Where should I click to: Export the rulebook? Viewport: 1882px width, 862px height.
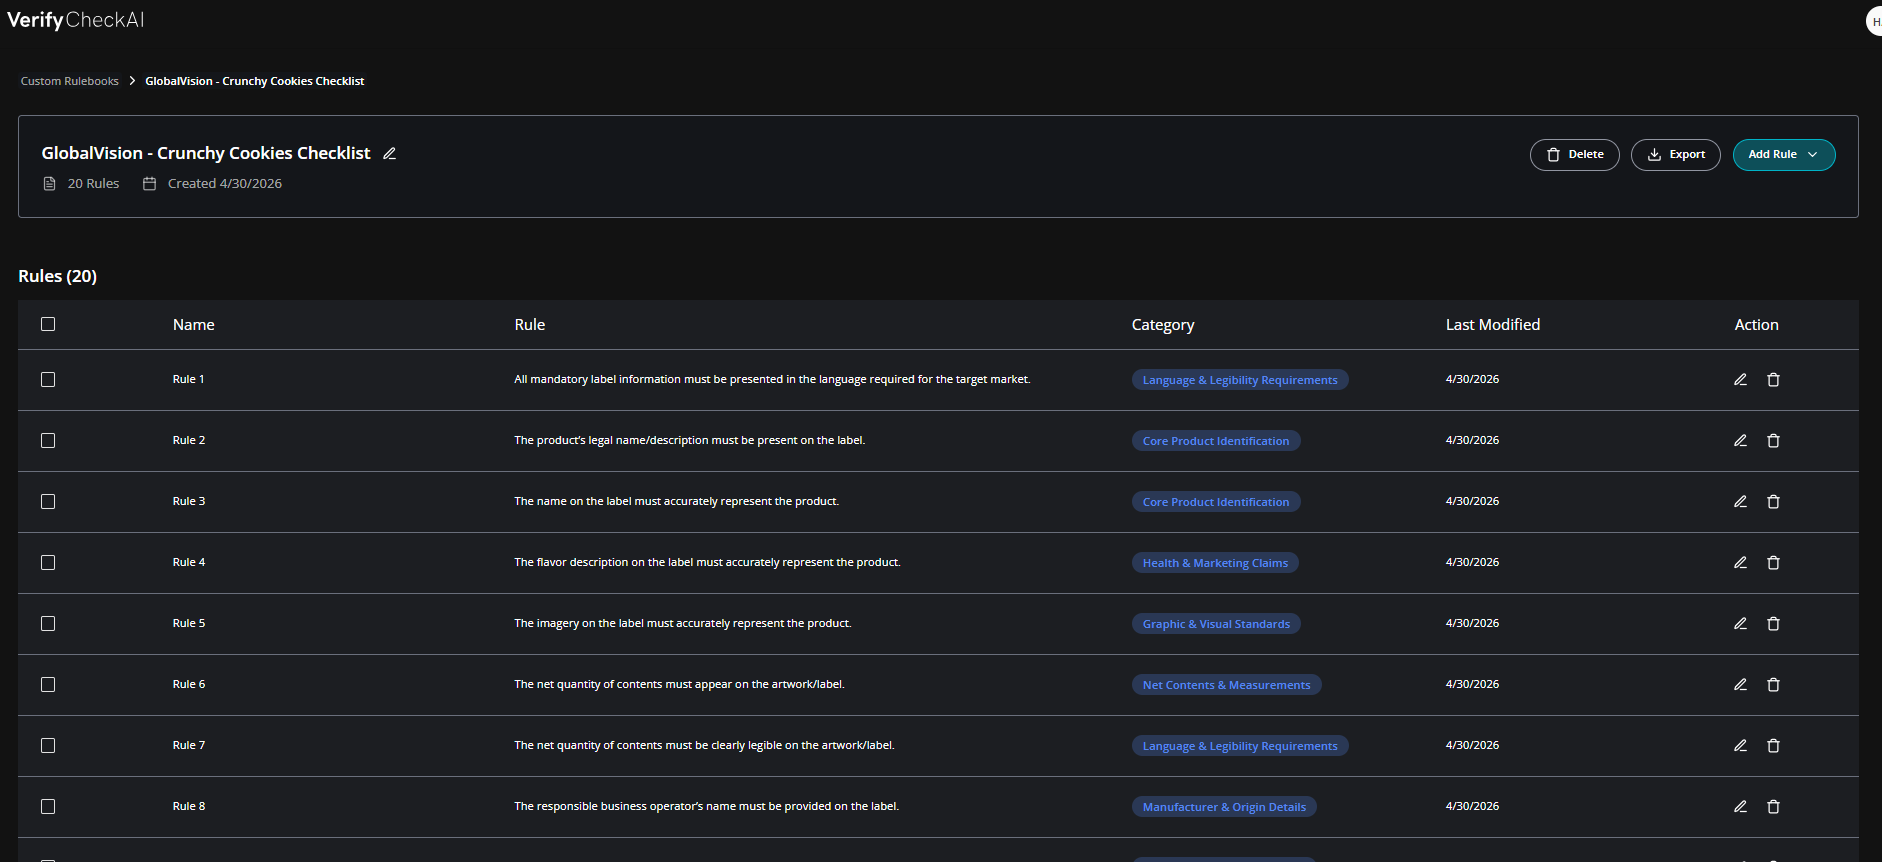click(1676, 155)
